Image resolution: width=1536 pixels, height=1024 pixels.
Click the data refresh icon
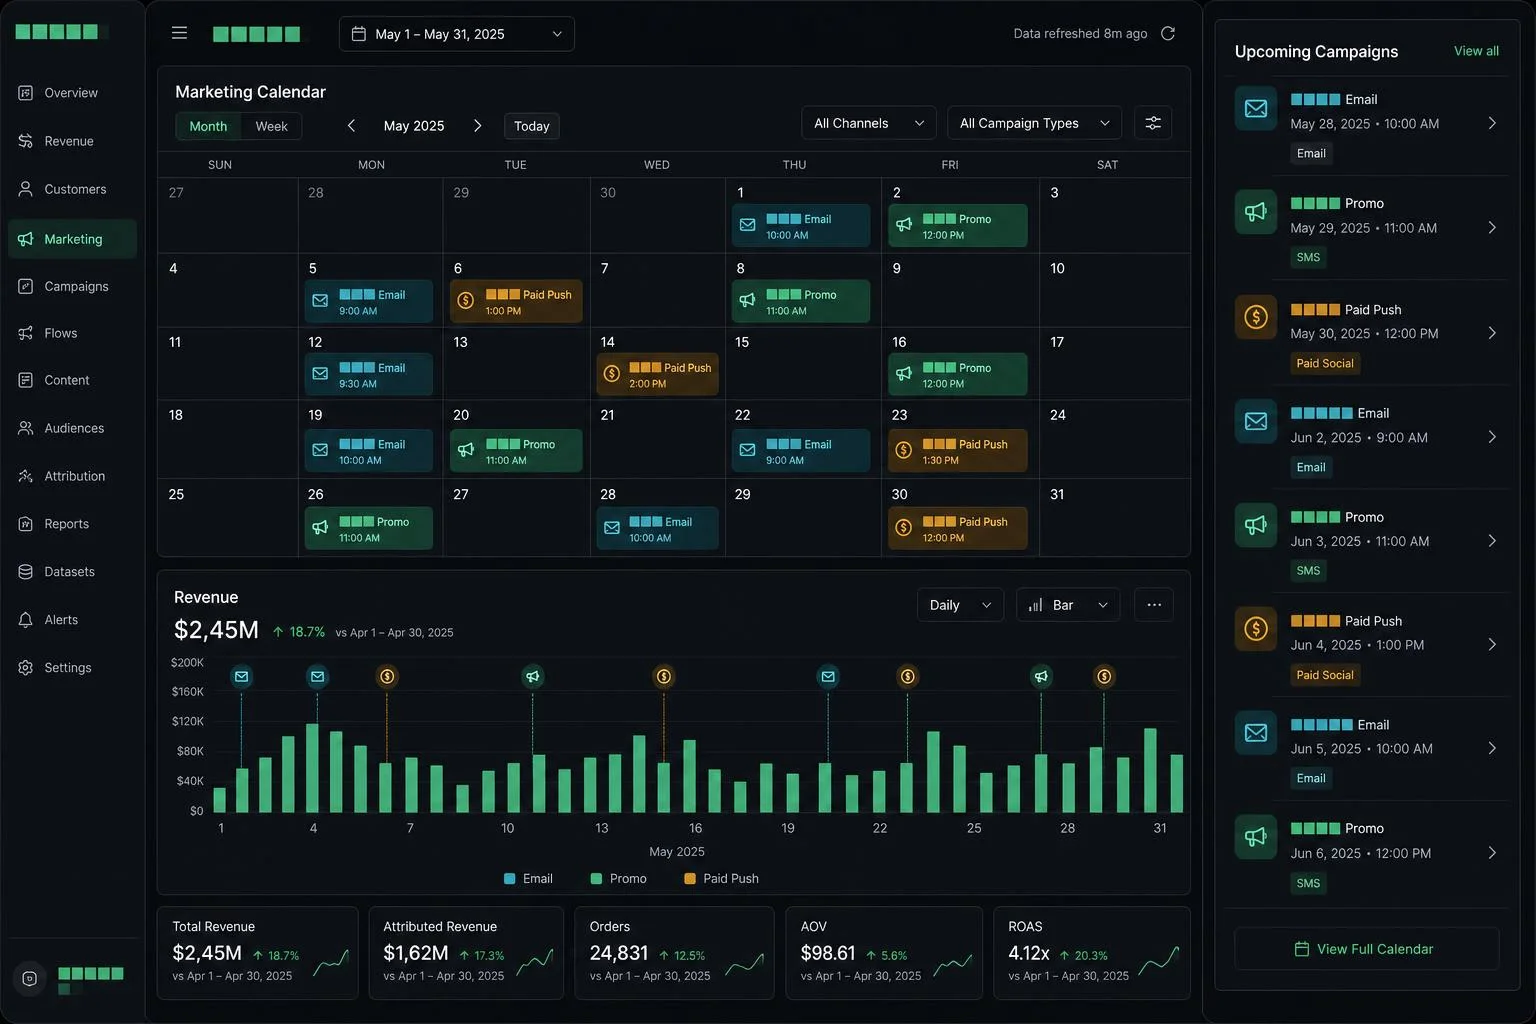pyautogui.click(x=1167, y=33)
